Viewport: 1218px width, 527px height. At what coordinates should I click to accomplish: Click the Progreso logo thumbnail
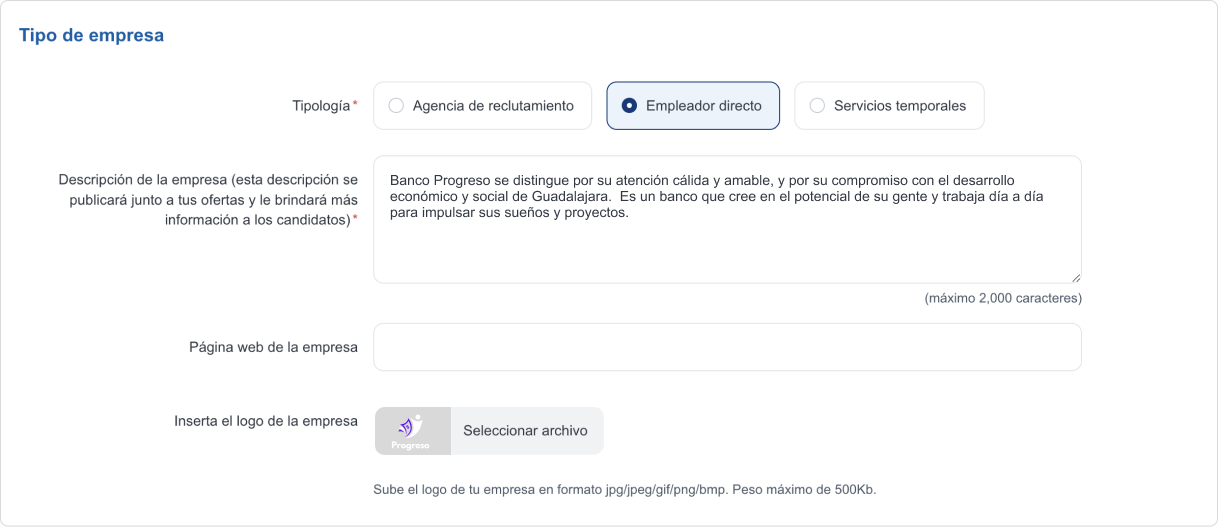pyautogui.click(x=412, y=431)
